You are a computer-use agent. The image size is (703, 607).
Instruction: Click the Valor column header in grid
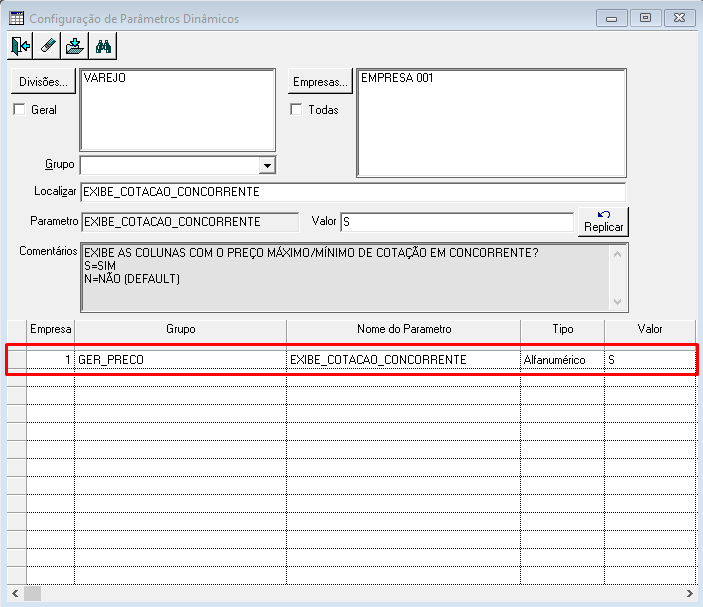click(650, 330)
